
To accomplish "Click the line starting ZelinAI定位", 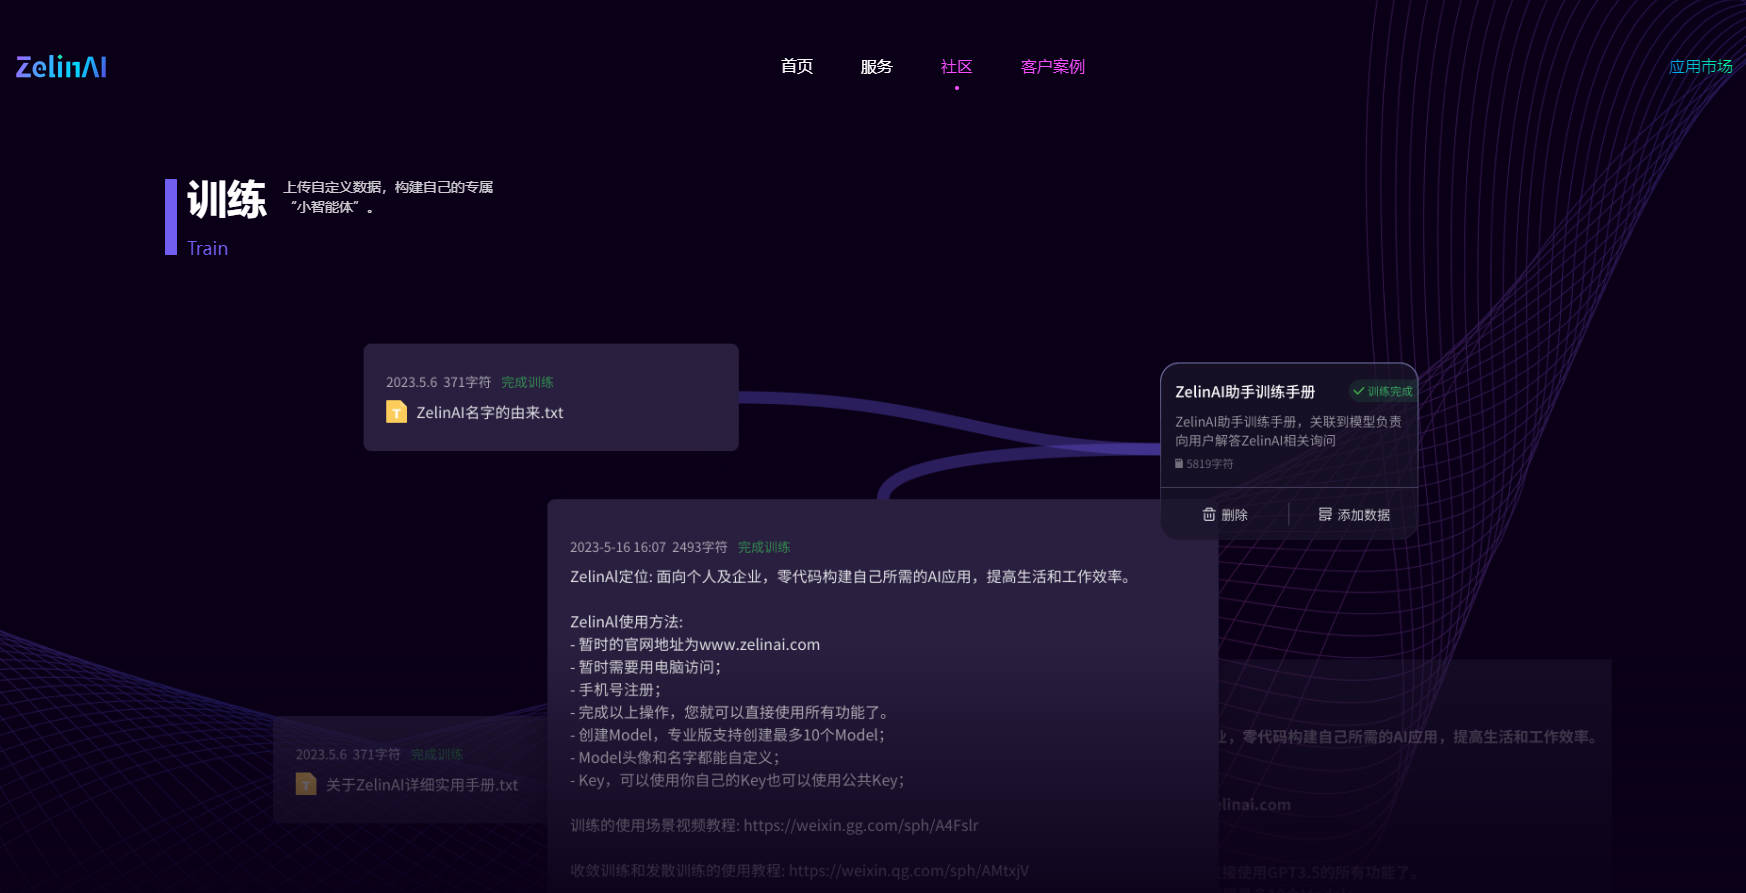I will [x=853, y=577].
